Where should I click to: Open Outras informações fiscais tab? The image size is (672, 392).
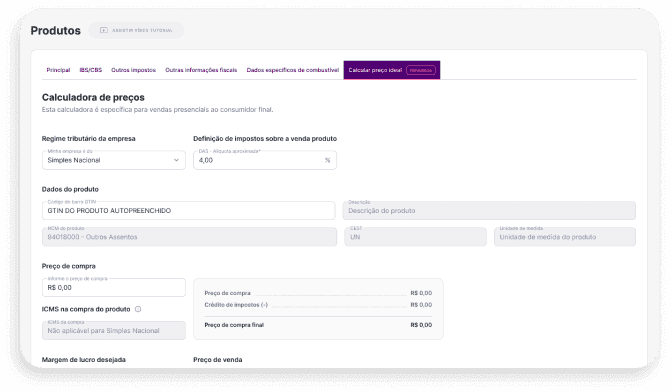(x=201, y=70)
